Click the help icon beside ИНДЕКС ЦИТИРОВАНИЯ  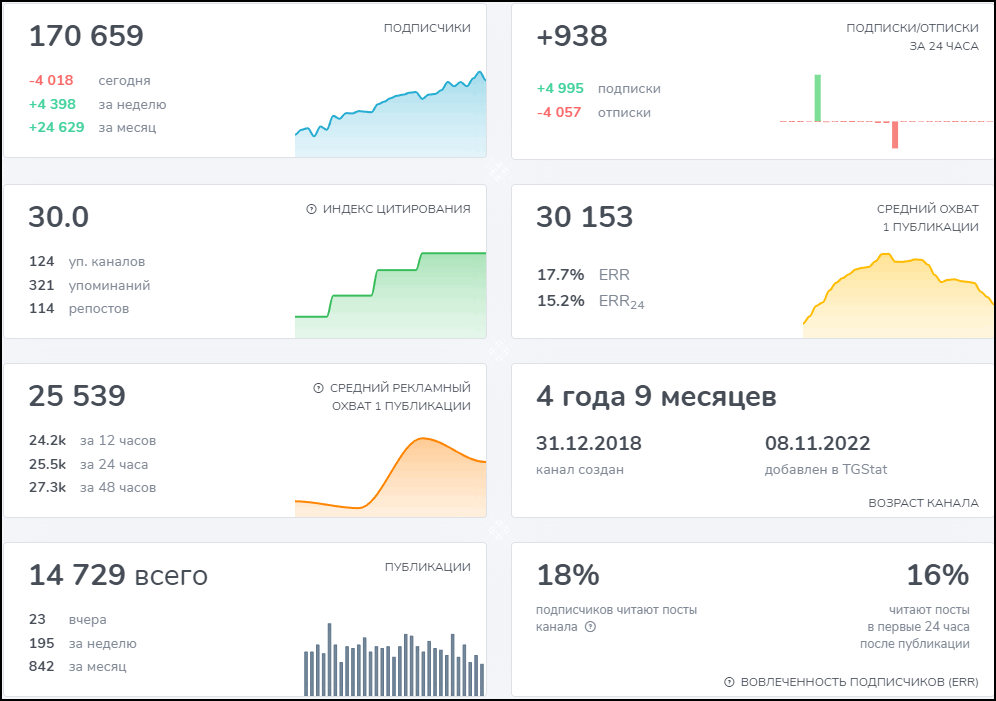(x=311, y=209)
